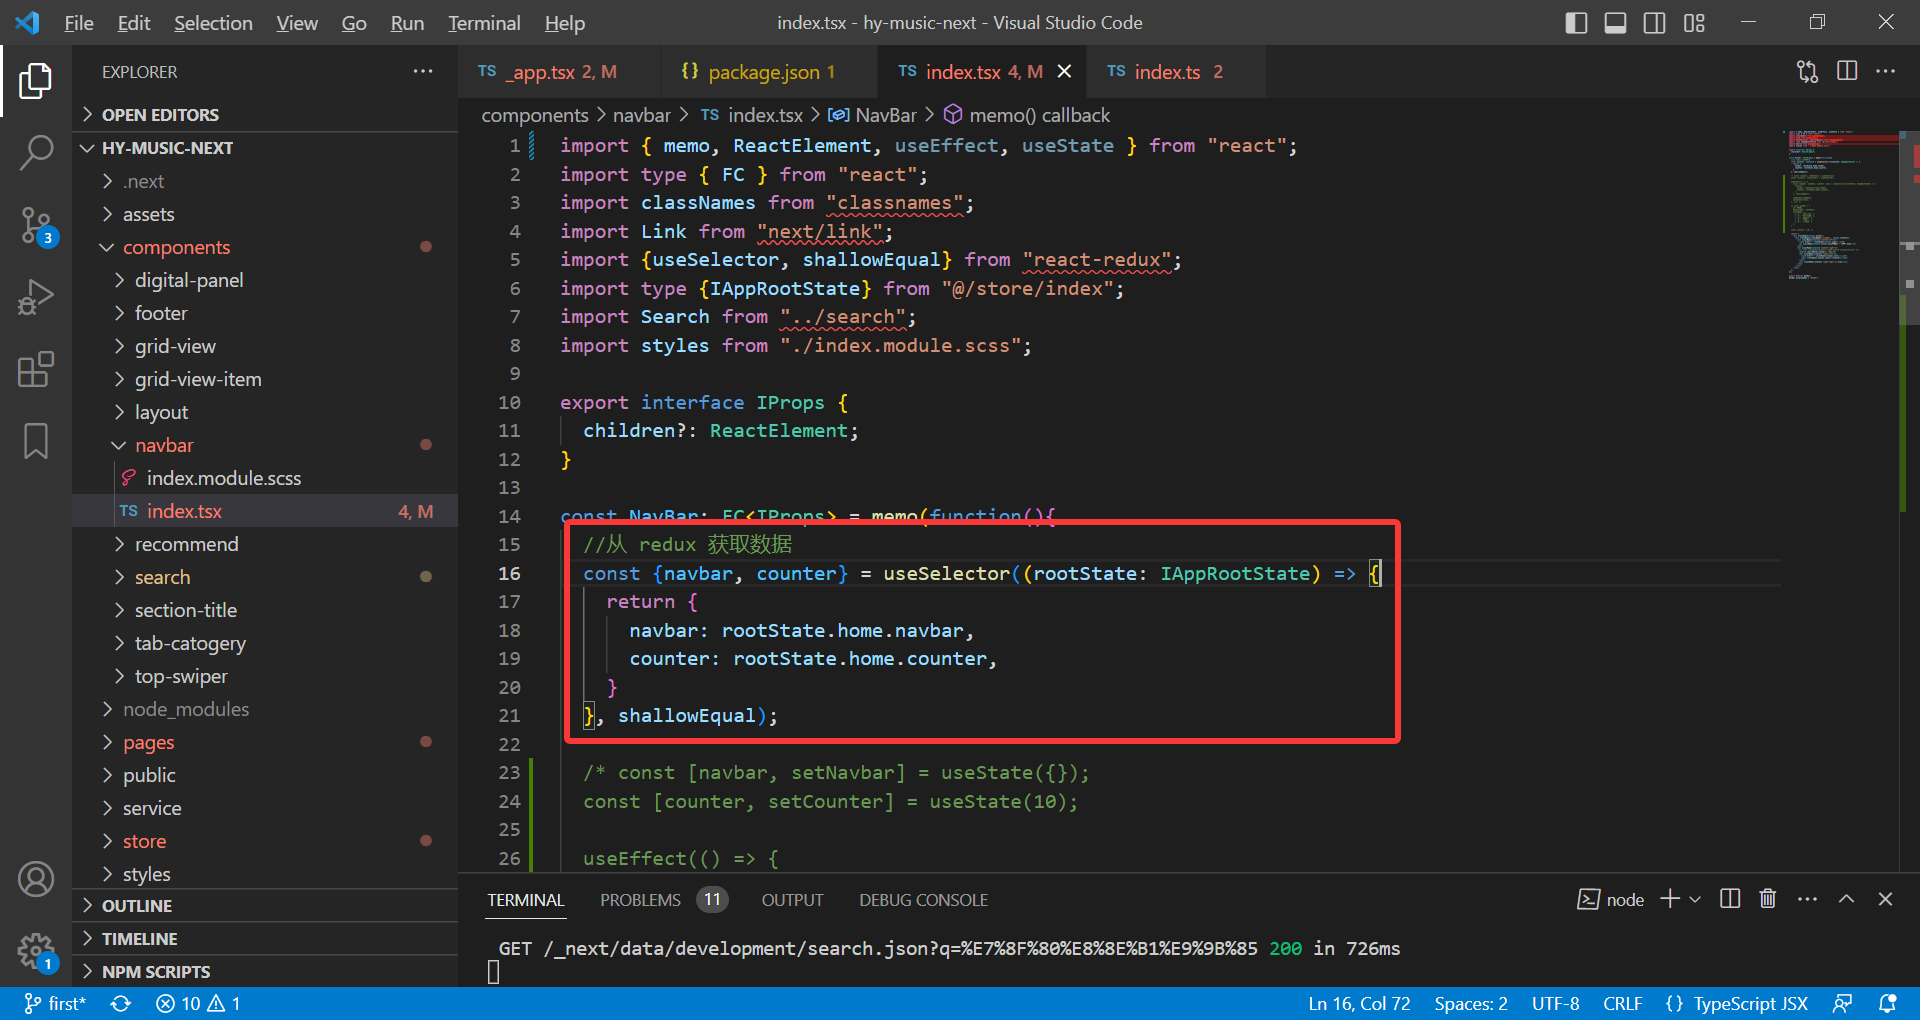This screenshot has height=1020, width=1920.
Task: Show the OUTPUT panel tab
Action: pos(792,900)
